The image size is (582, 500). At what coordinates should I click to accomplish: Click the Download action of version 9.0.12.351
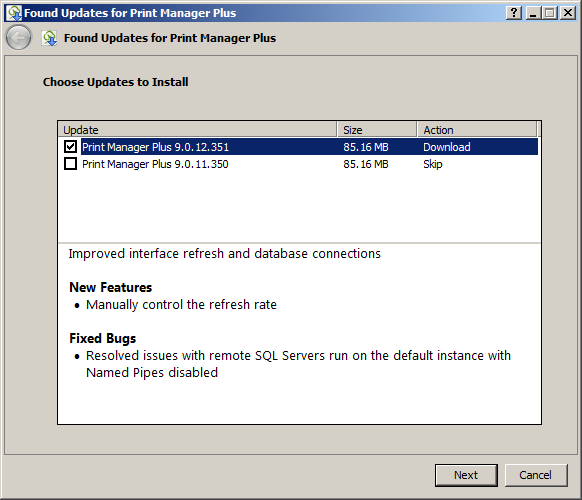coord(447,147)
